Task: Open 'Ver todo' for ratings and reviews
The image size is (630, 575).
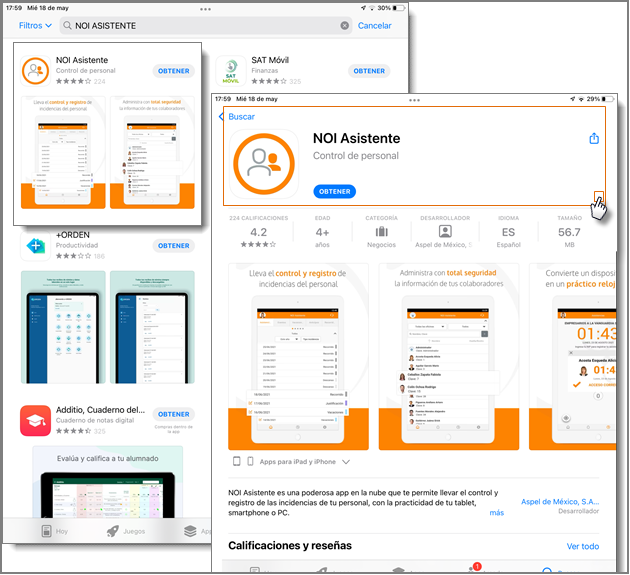Action: tap(582, 546)
